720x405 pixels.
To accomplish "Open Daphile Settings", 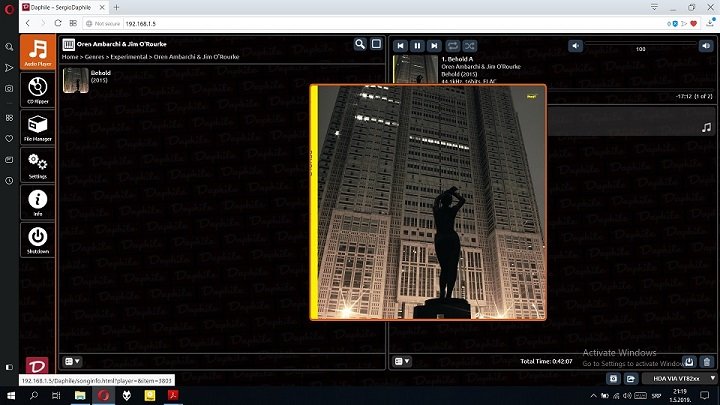I will (38, 164).
